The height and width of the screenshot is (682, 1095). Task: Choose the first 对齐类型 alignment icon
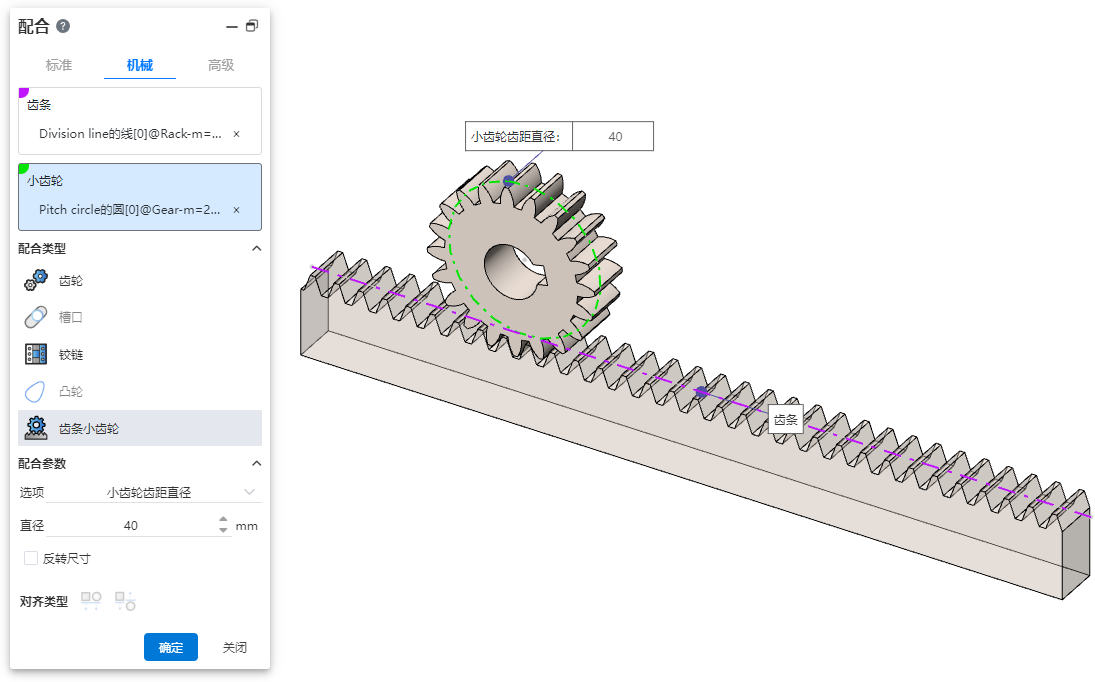tap(91, 600)
